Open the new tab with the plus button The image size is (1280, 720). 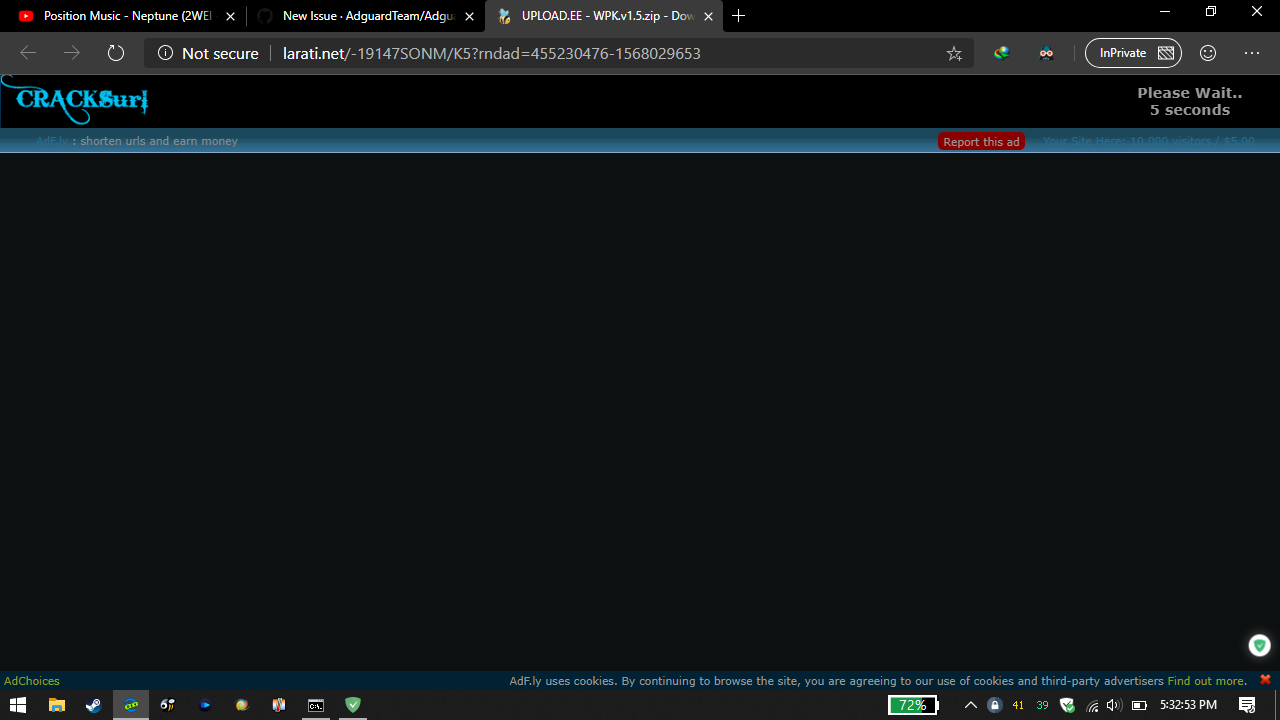pyautogui.click(x=738, y=16)
